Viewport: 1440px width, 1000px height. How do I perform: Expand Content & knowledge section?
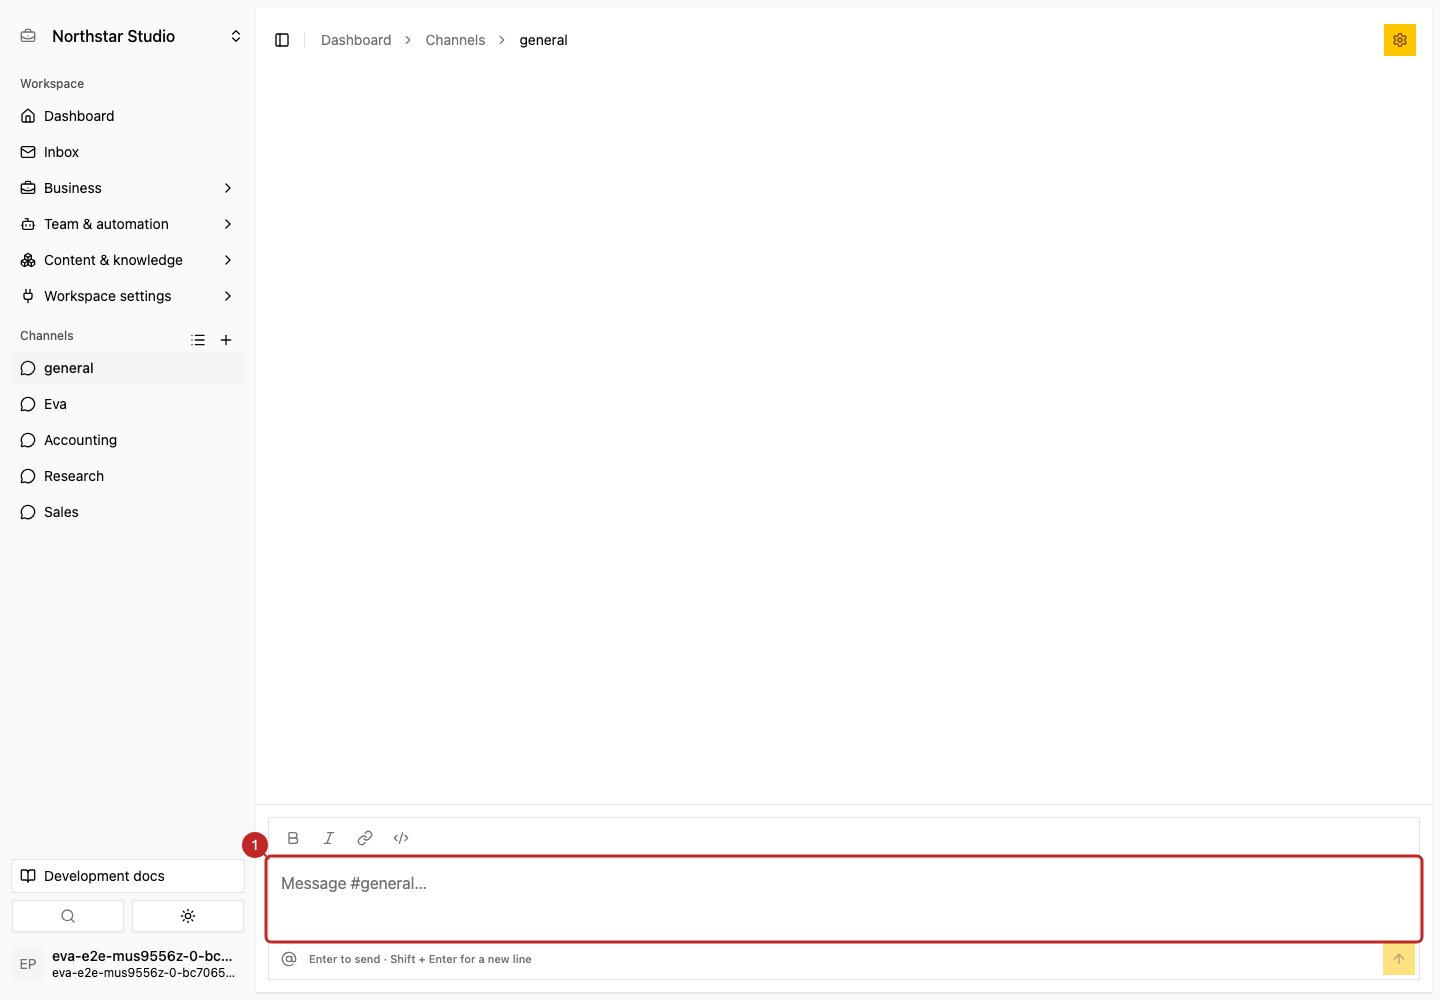(x=128, y=260)
